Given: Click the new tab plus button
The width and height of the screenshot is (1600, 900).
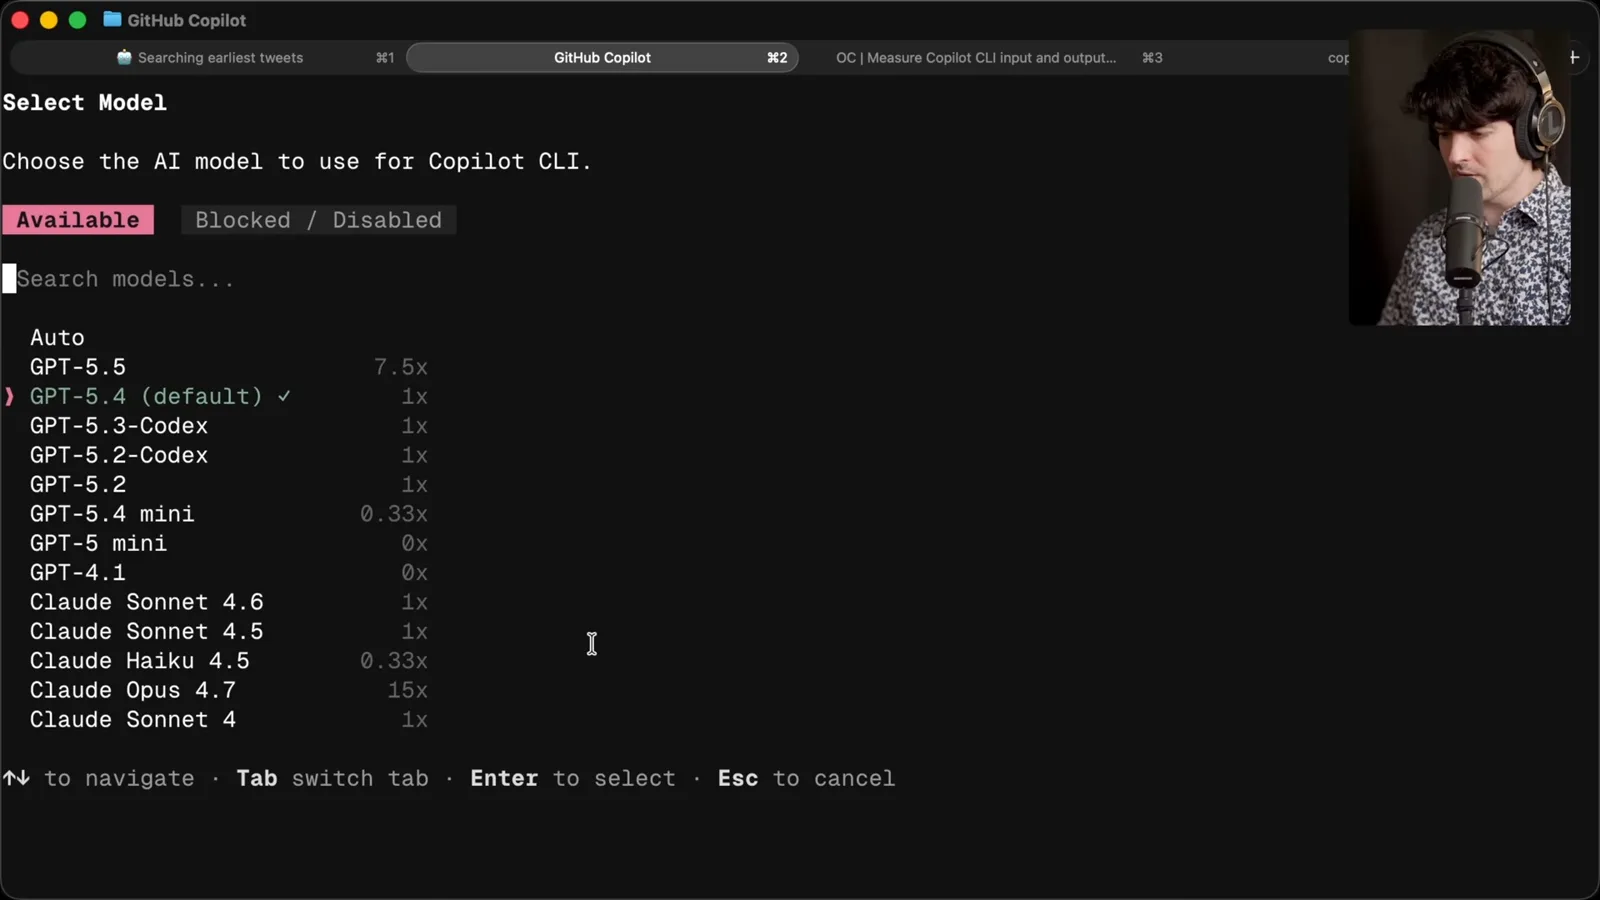Looking at the screenshot, I should (x=1574, y=58).
